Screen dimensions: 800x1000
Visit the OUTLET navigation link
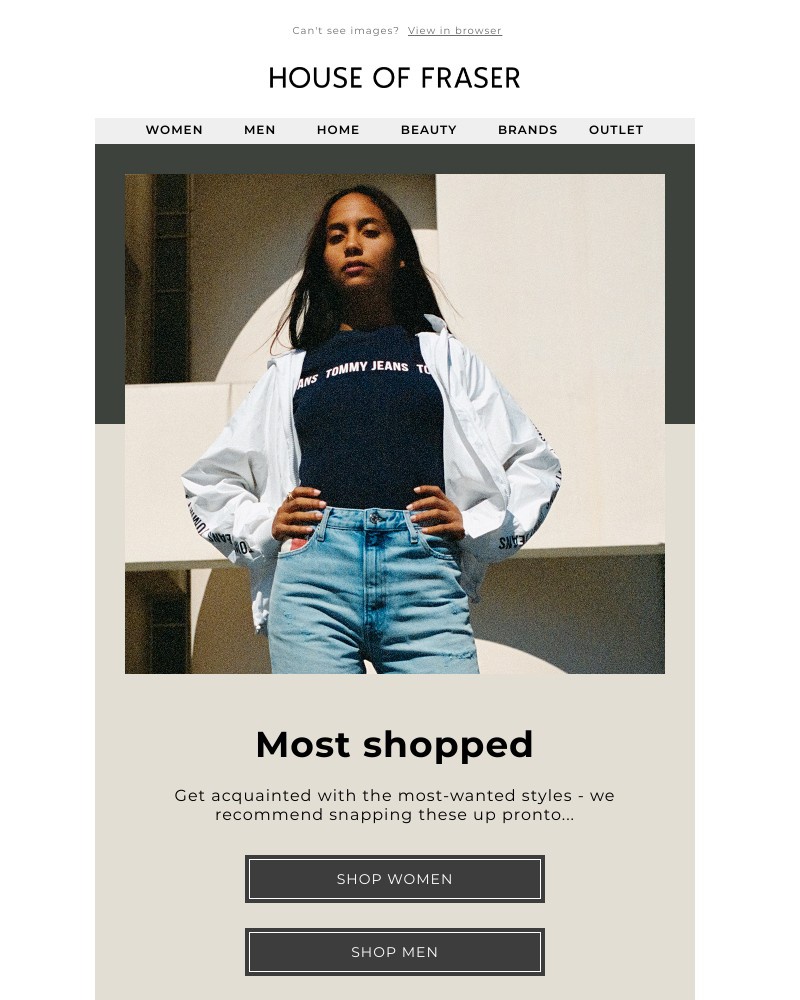click(x=616, y=130)
